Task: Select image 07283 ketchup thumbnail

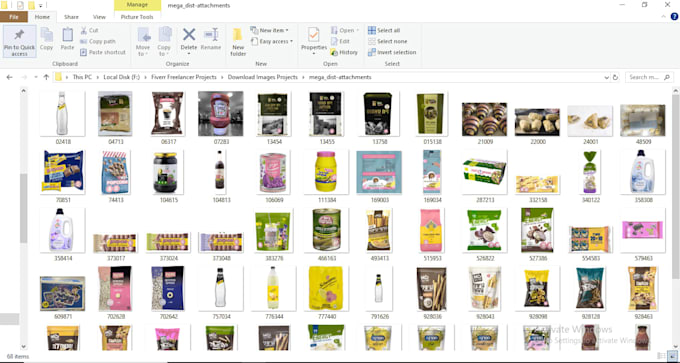Action: 220,114
